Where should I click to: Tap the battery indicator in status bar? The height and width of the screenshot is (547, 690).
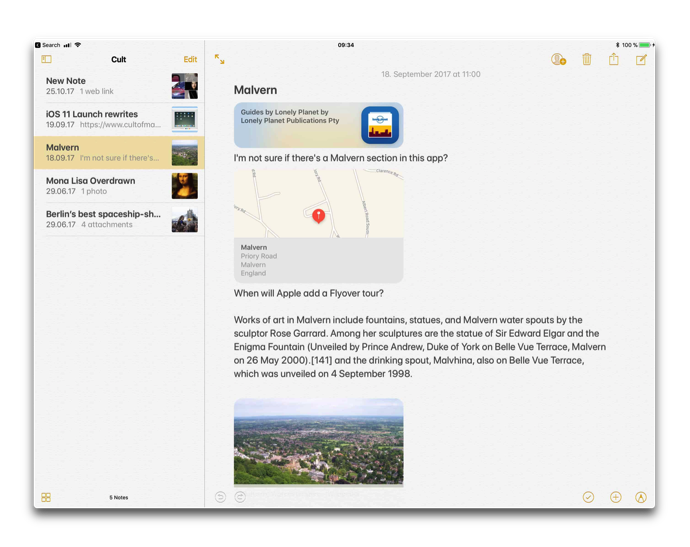(x=646, y=45)
